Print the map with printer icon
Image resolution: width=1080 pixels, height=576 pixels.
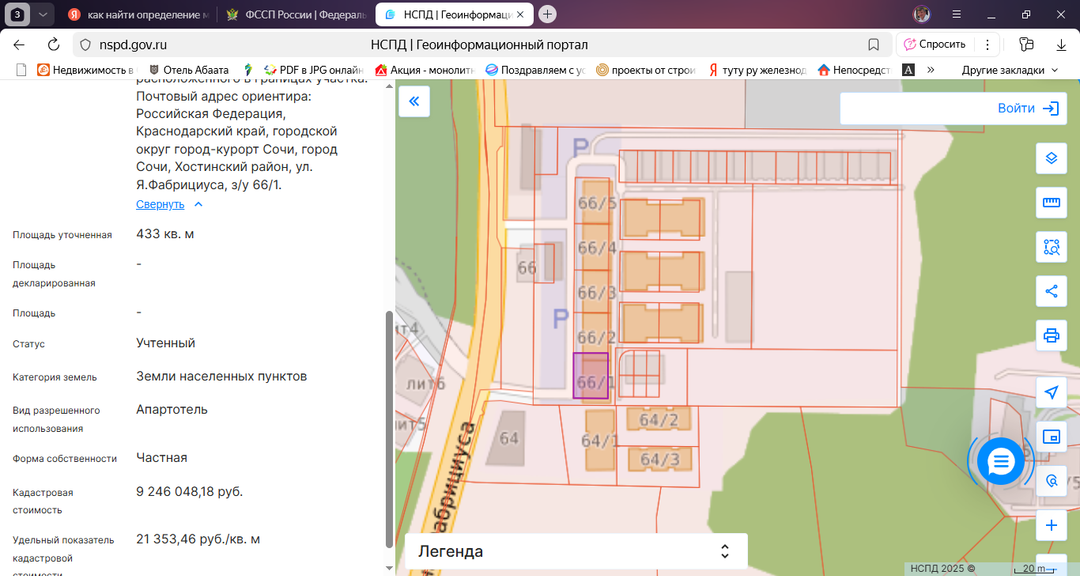(1051, 335)
